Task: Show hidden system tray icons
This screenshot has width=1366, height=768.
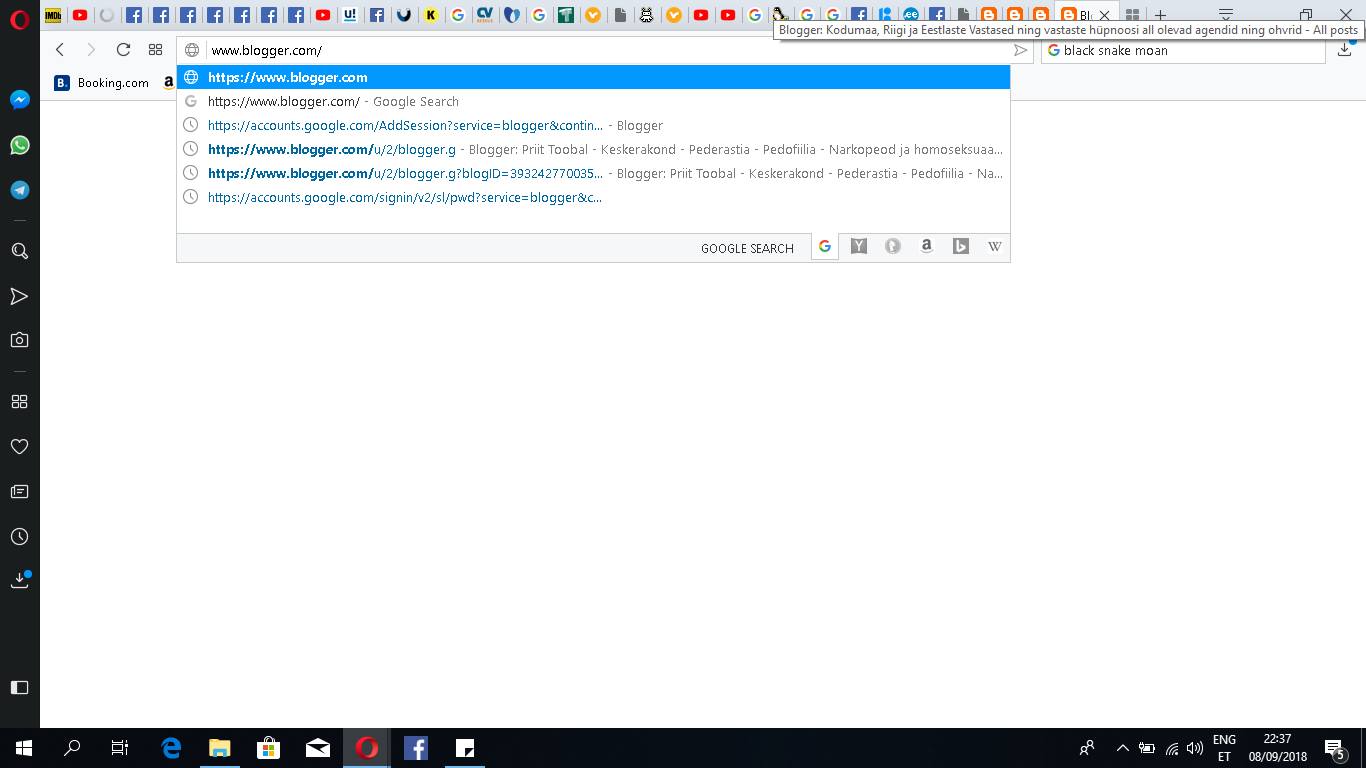Action: [x=1122, y=748]
